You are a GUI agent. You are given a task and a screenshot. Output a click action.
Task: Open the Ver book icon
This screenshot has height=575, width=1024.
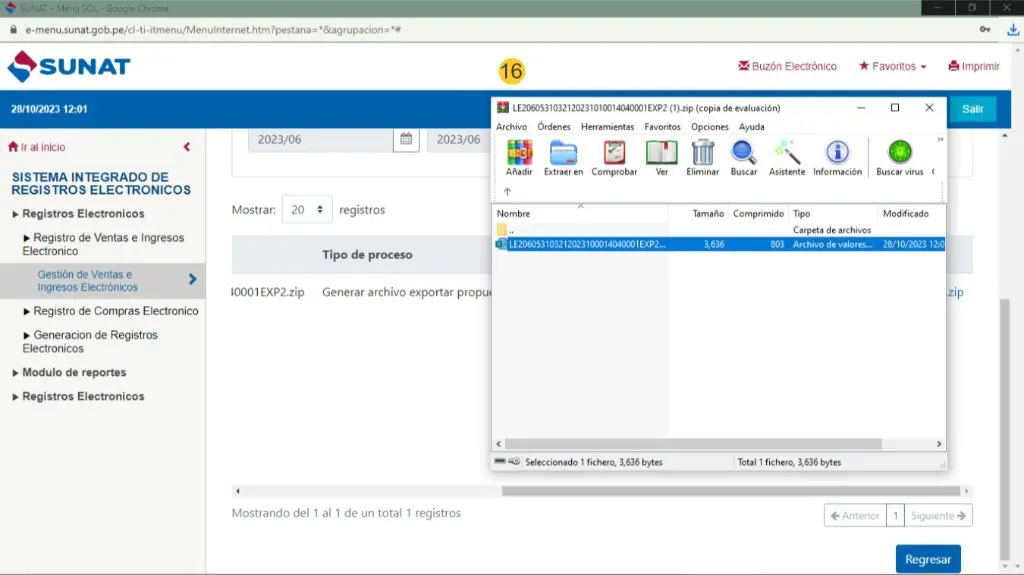661,153
